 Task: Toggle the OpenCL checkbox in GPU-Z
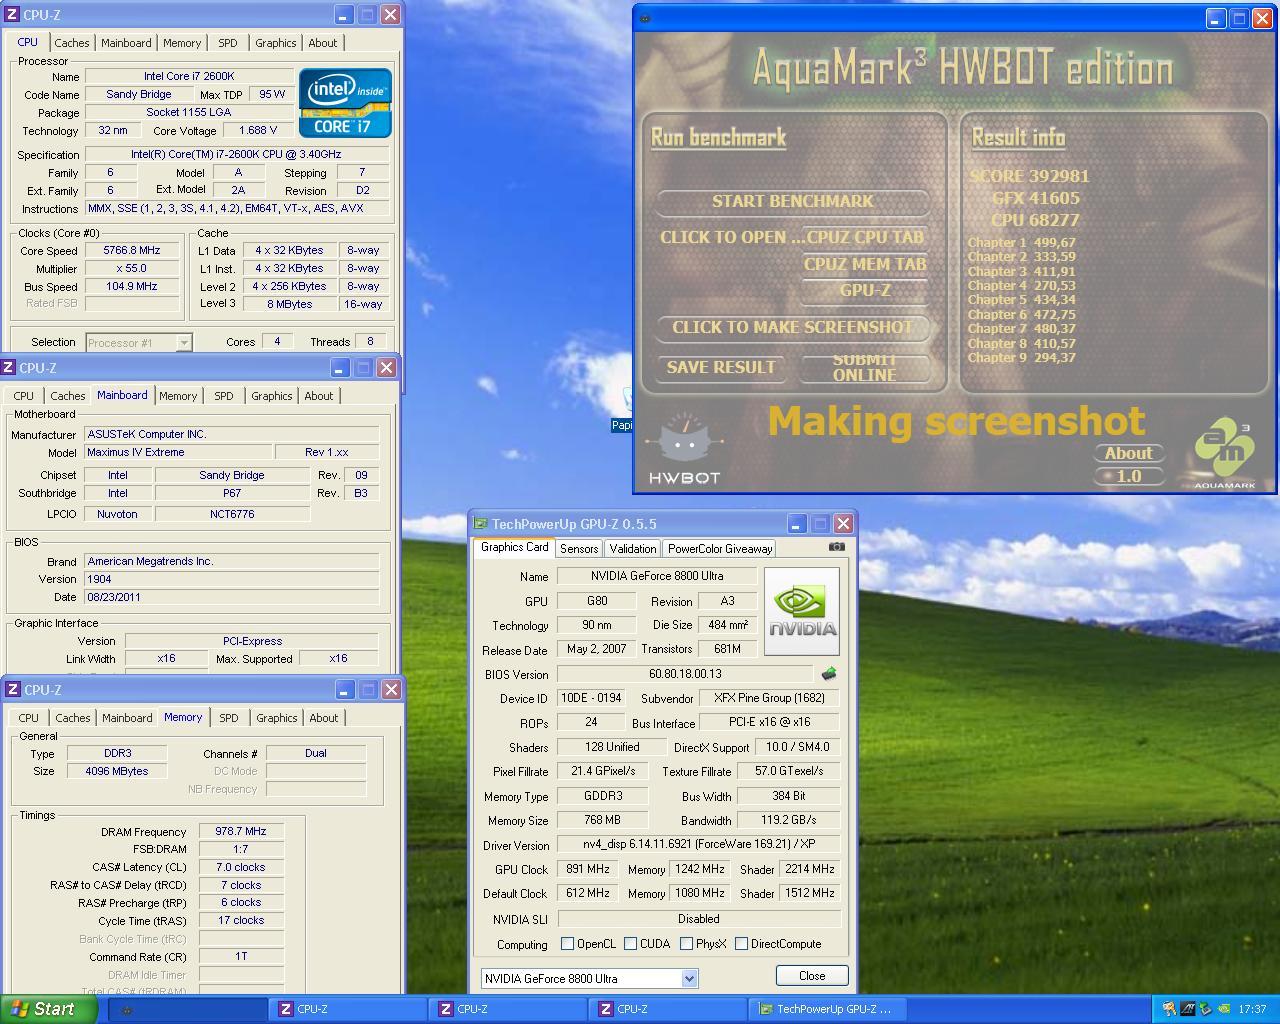(x=567, y=943)
